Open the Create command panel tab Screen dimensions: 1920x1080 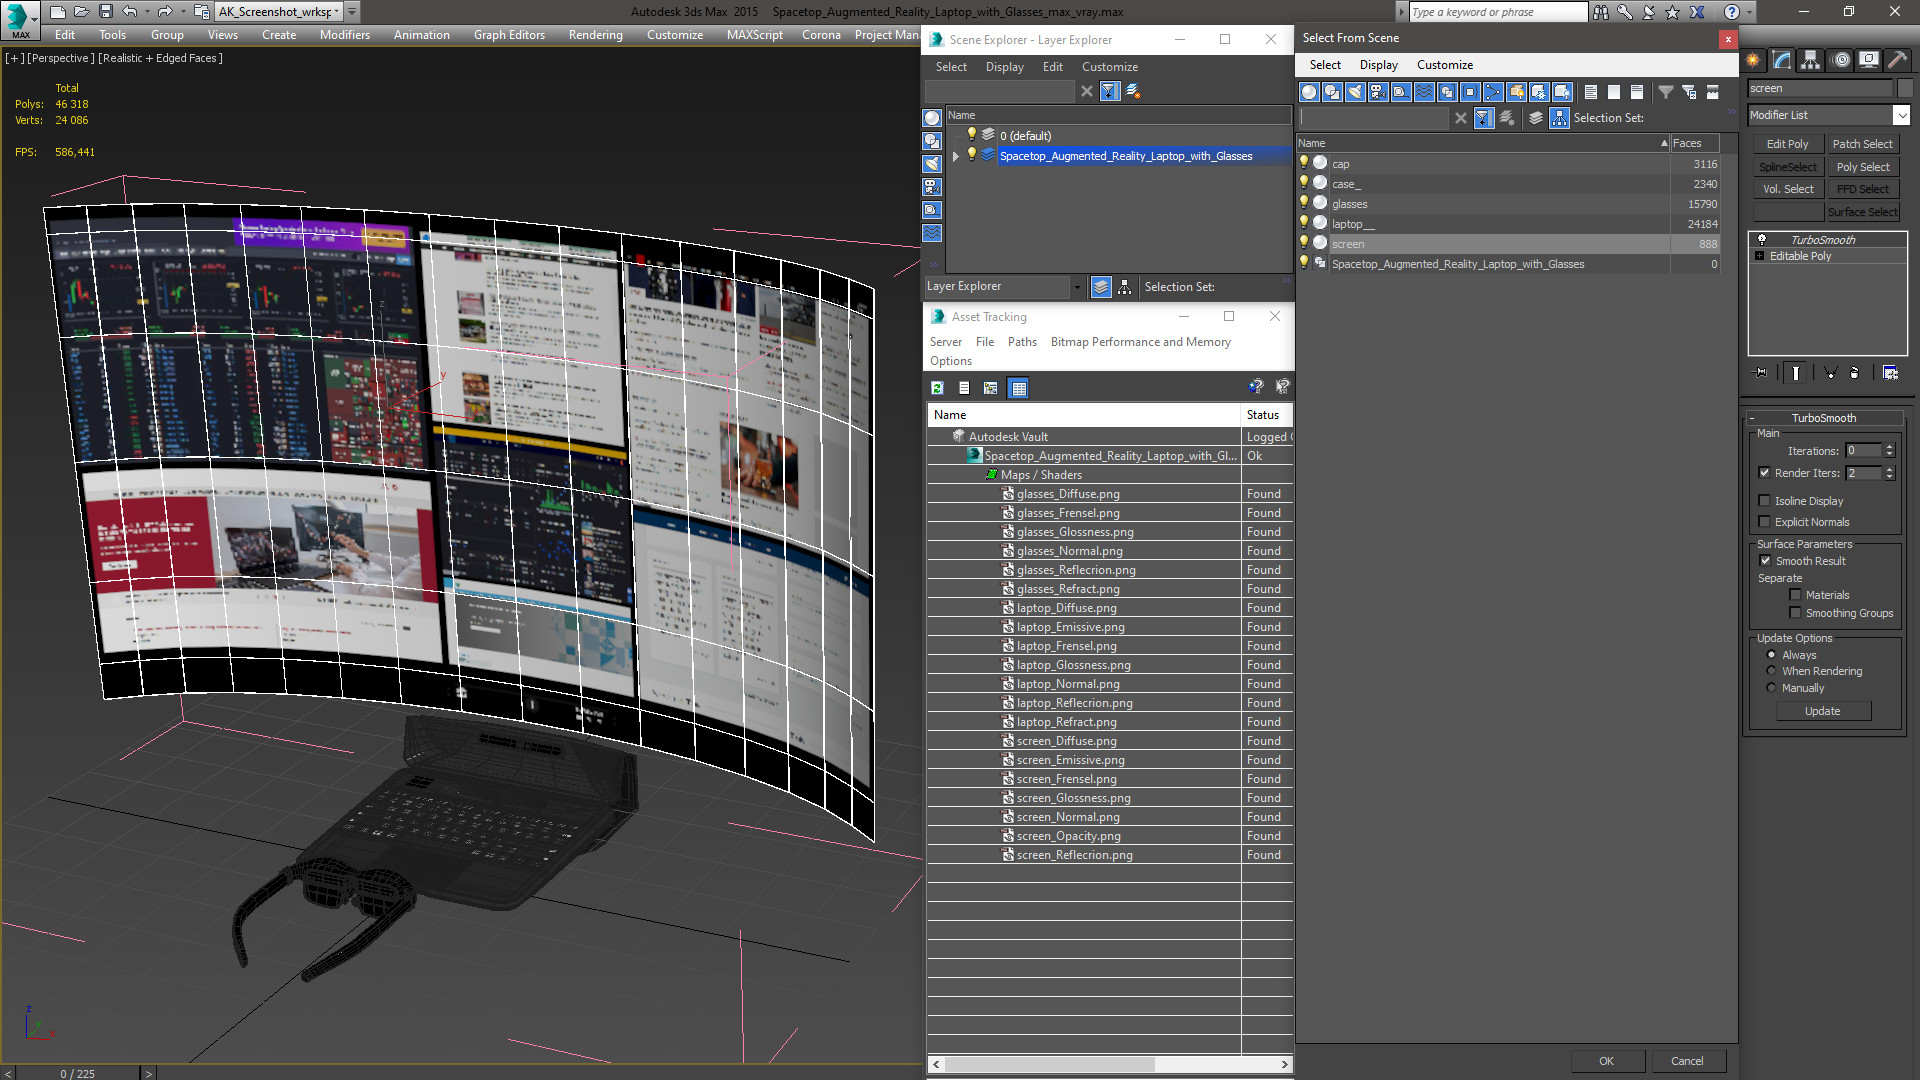pyautogui.click(x=1753, y=60)
